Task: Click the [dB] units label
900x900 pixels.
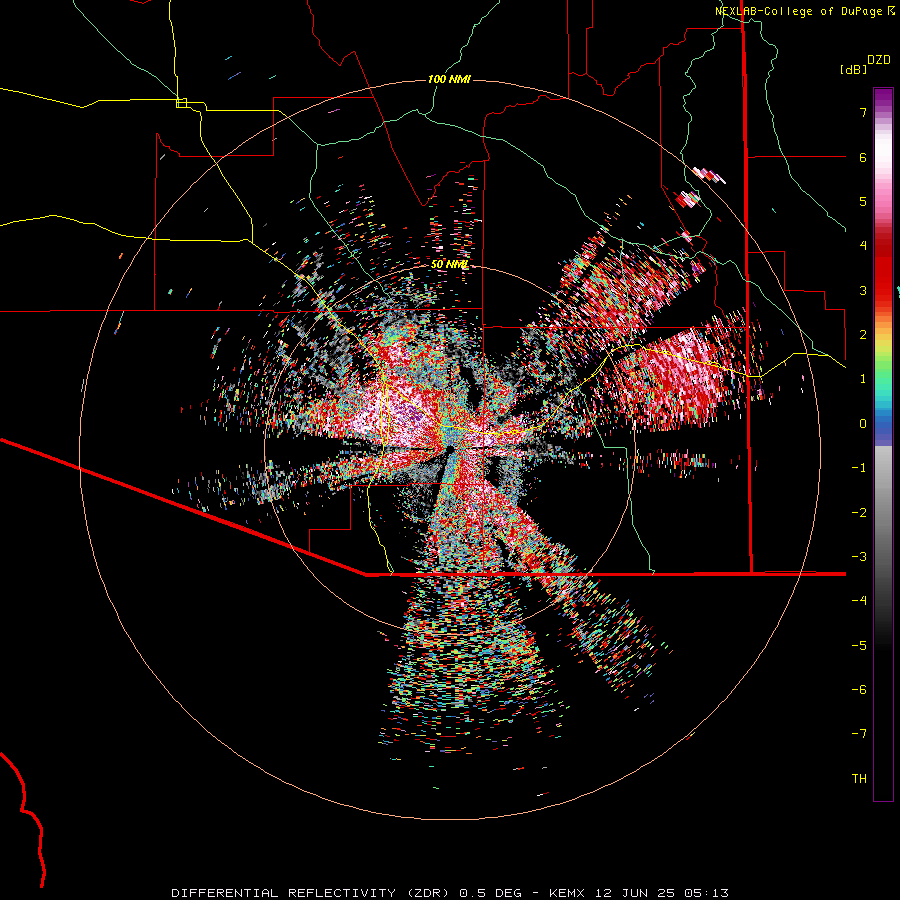Action: tap(854, 69)
